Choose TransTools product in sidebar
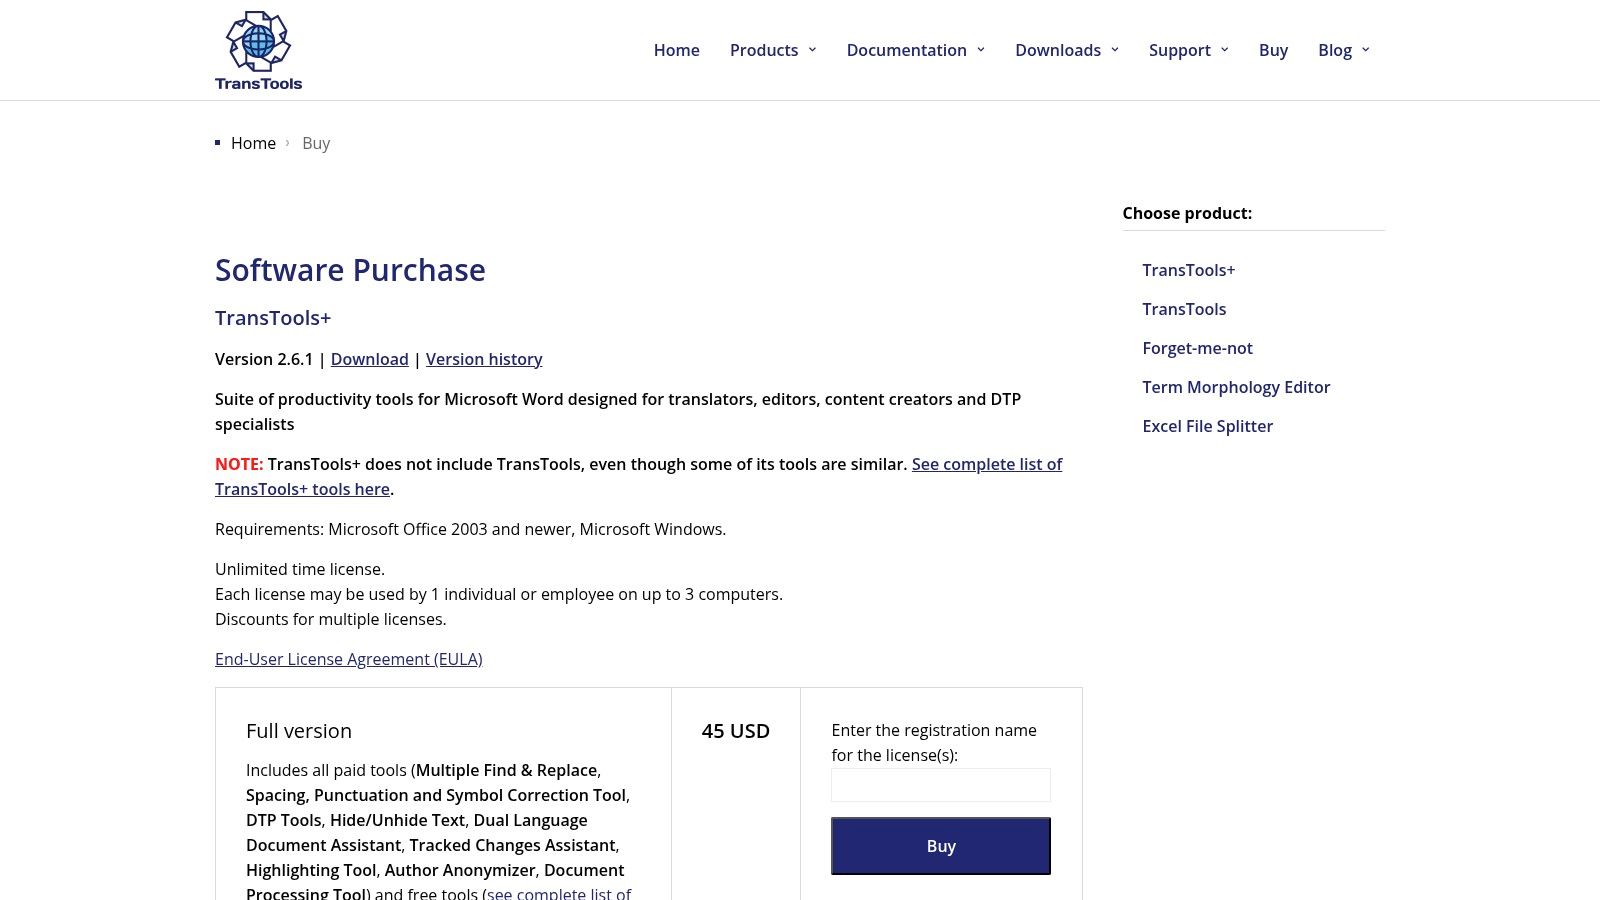 point(1184,309)
